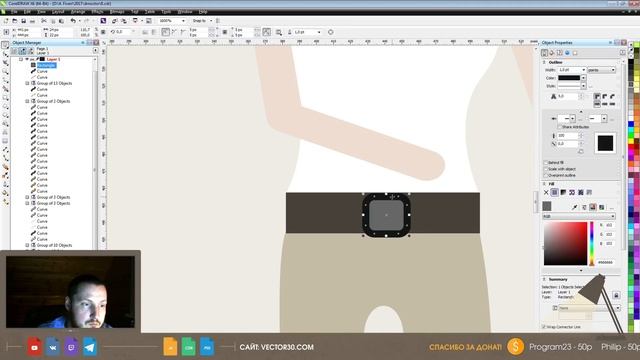640x360 pixels.
Task: Click the YouTube icon in bottom banner
Action: [34, 347]
